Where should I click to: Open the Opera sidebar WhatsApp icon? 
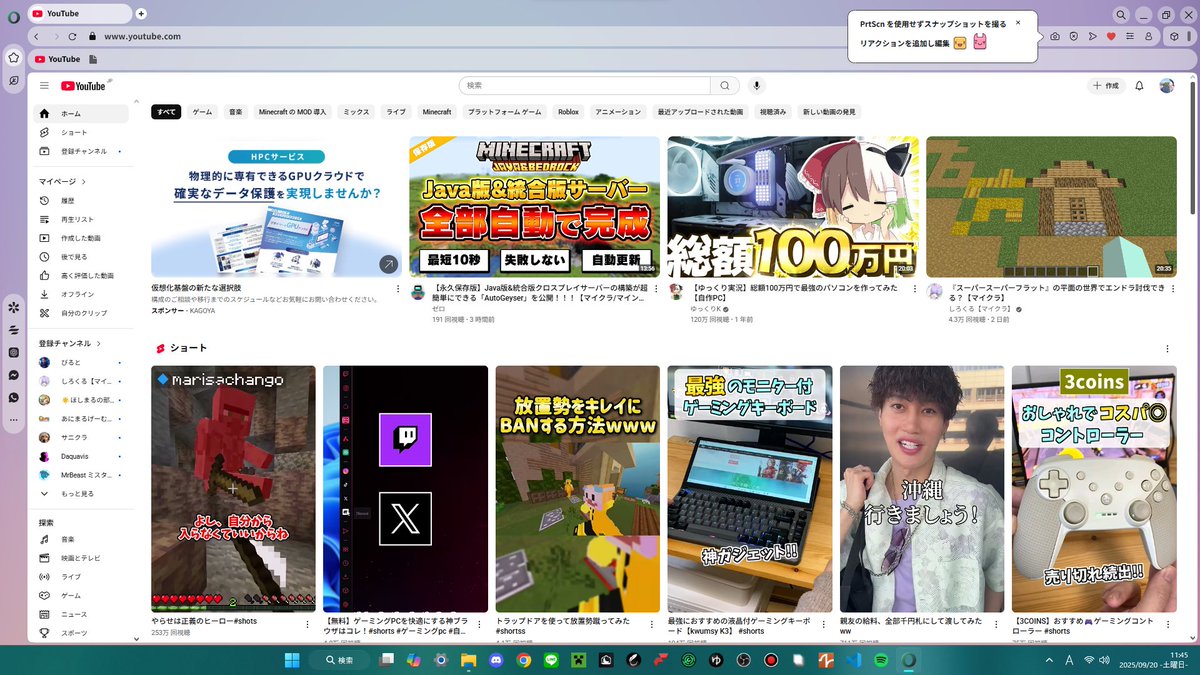pyautogui.click(x=13, y=397)
